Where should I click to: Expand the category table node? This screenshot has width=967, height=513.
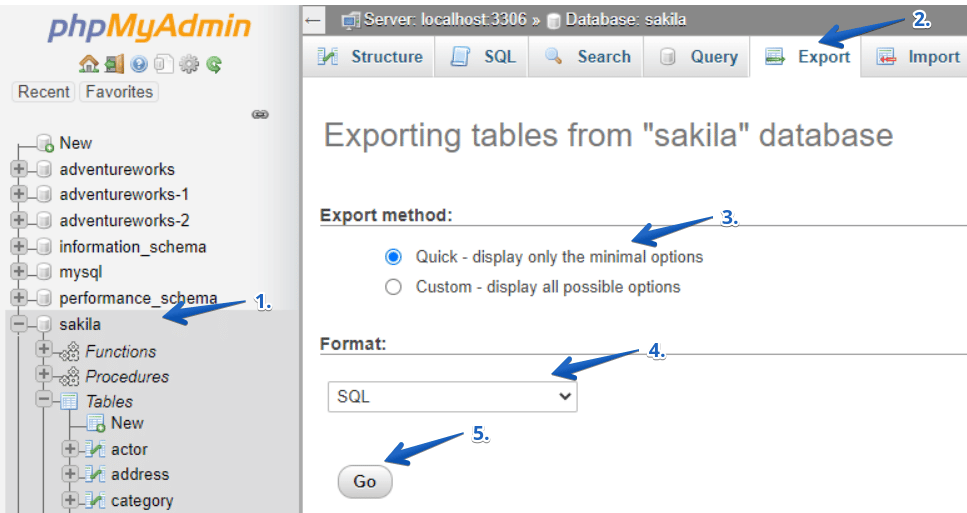(x=70, y=499)
